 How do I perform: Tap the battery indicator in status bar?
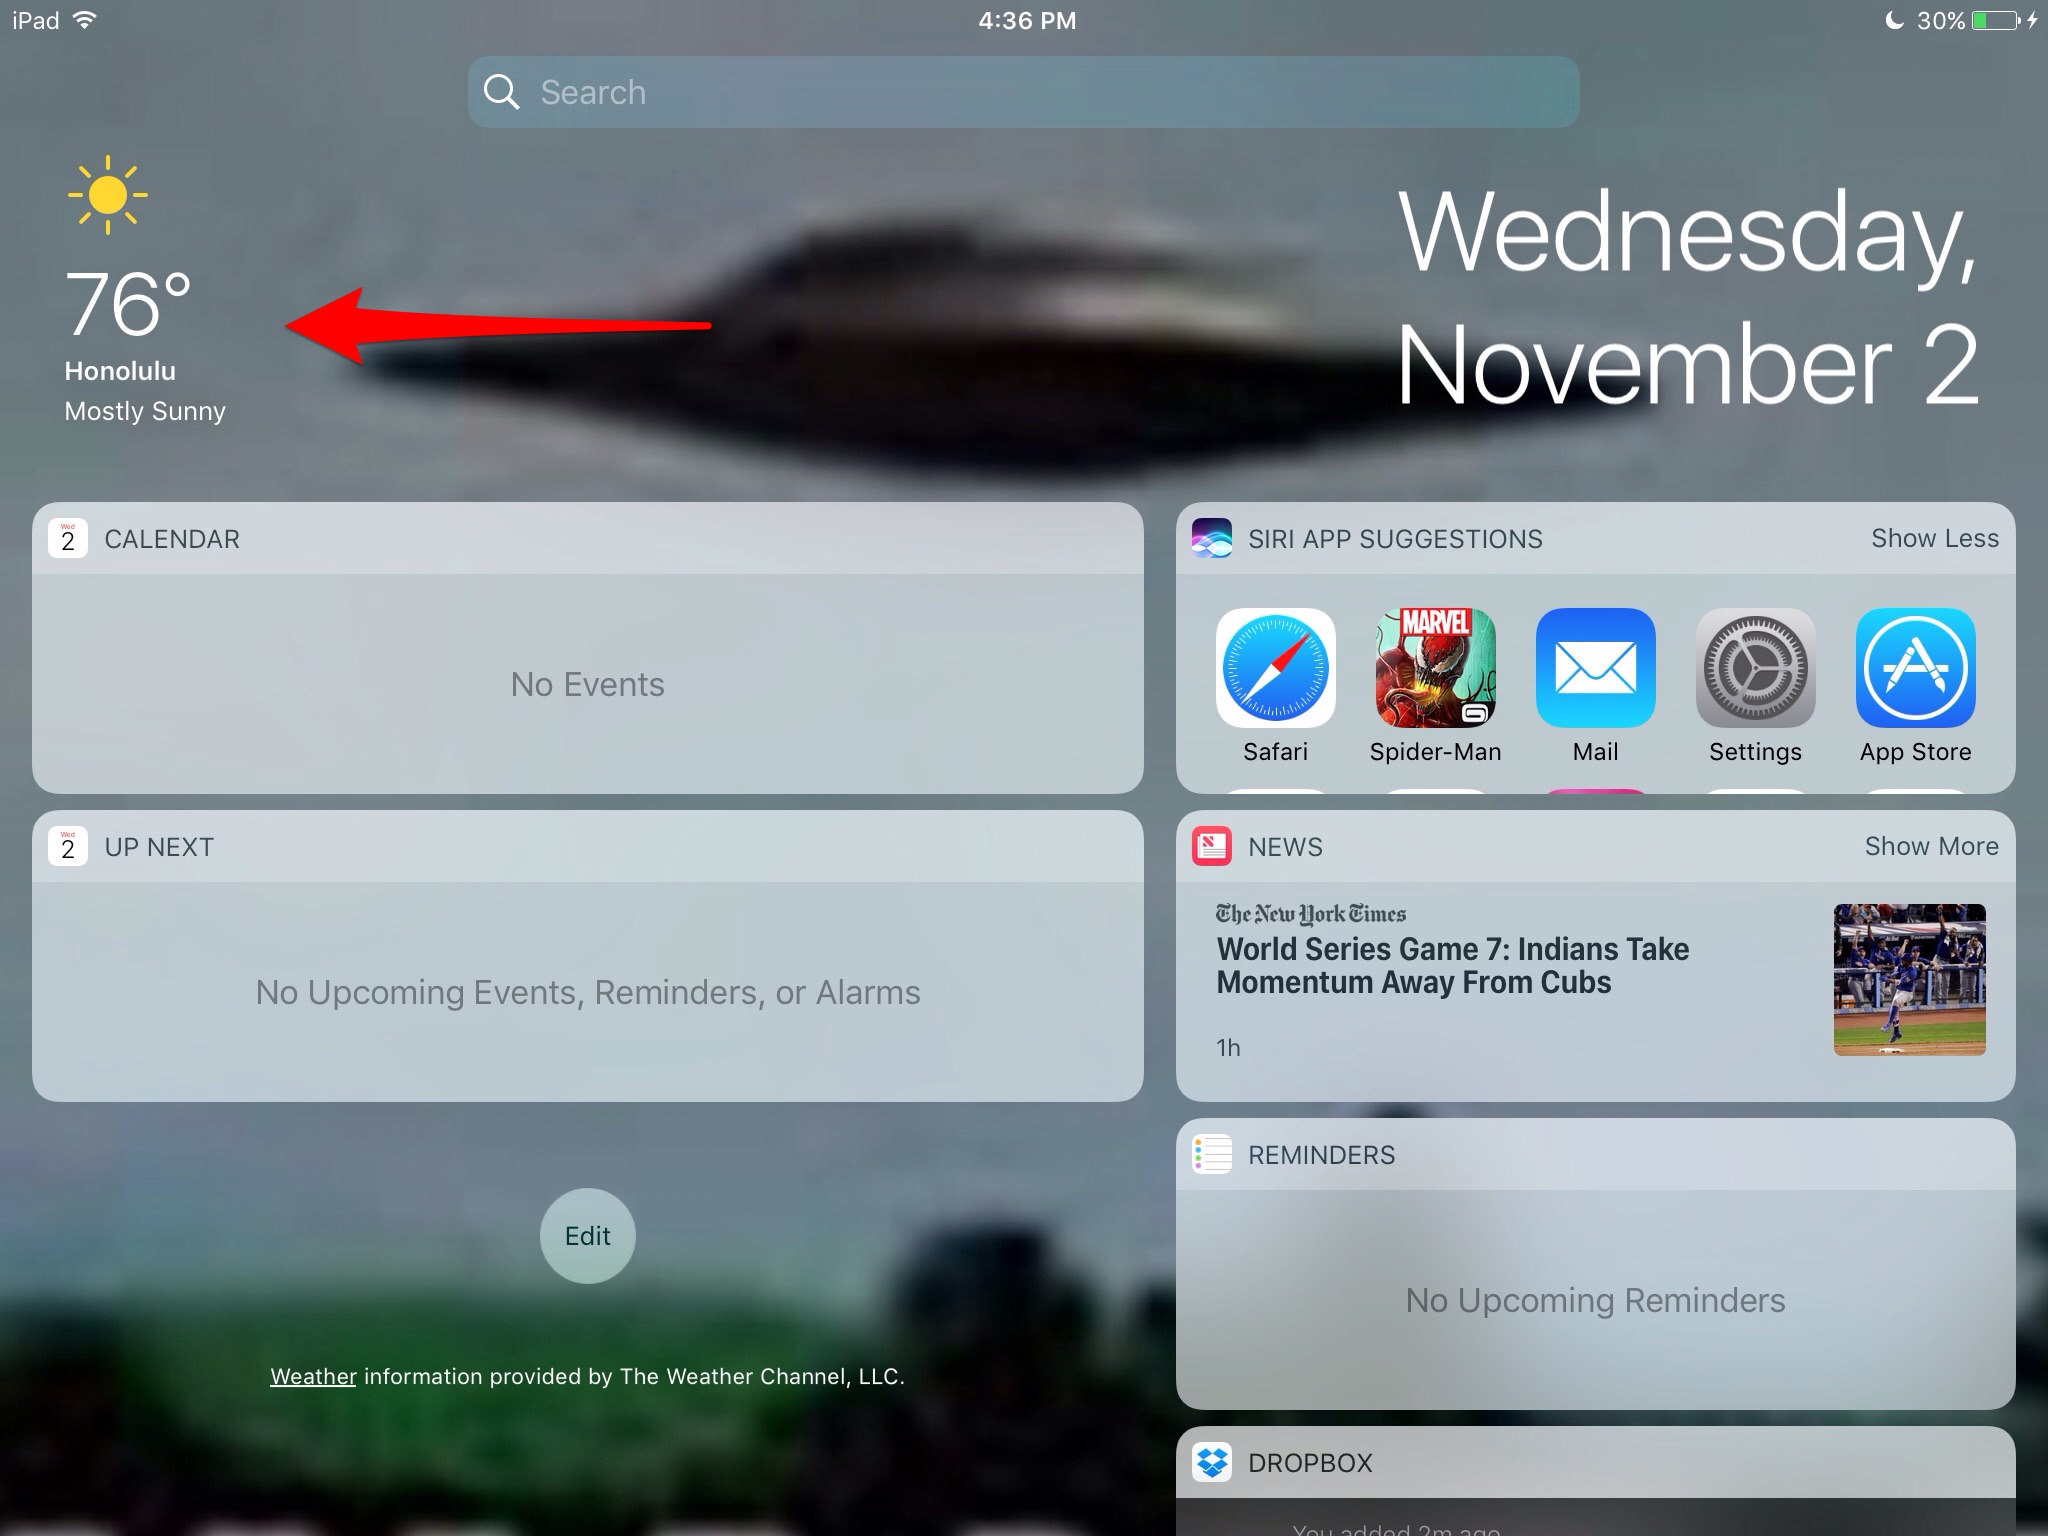point(1994,20)
